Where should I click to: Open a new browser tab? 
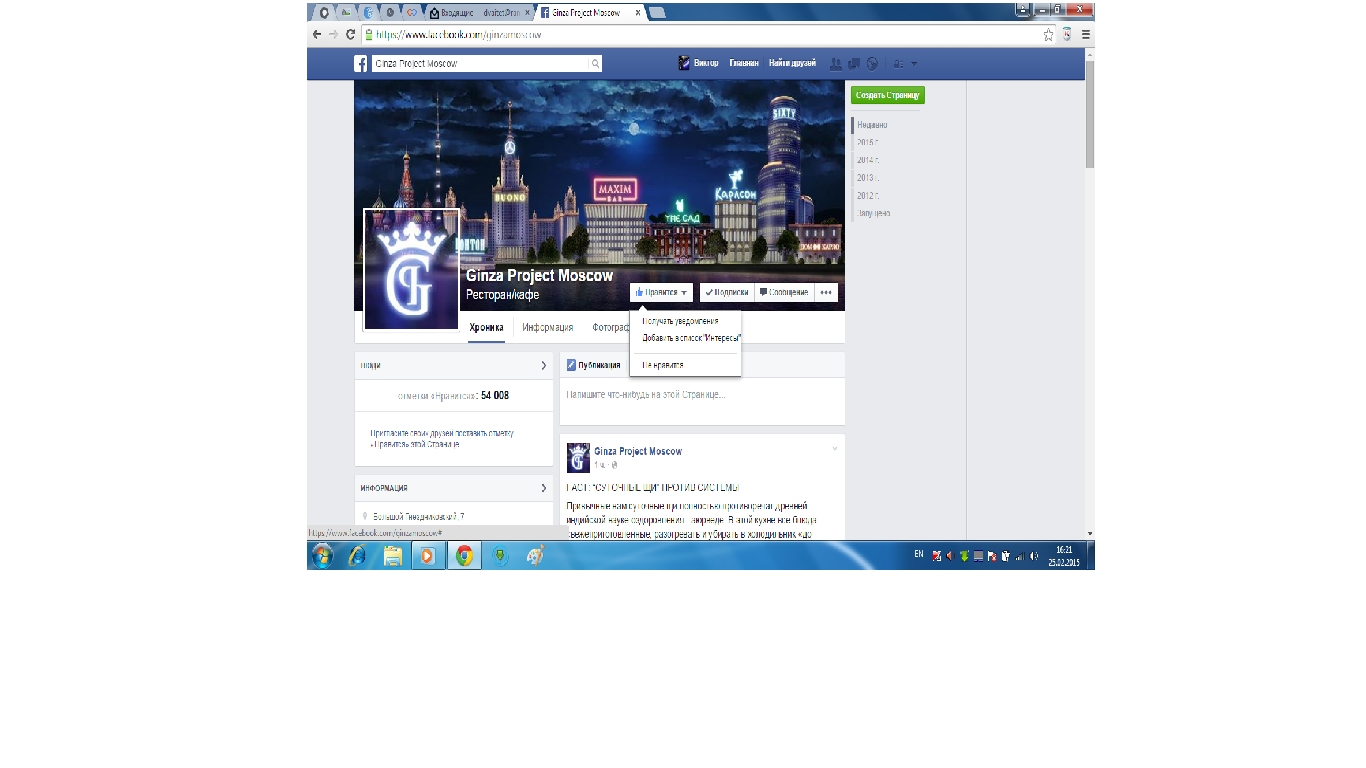point(657,13)
